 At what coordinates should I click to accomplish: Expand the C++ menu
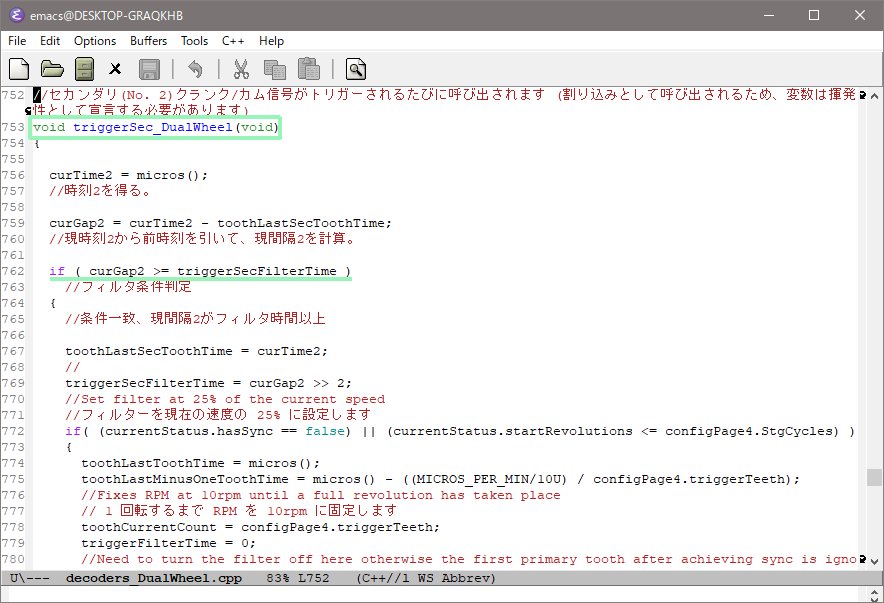[233, 41]
